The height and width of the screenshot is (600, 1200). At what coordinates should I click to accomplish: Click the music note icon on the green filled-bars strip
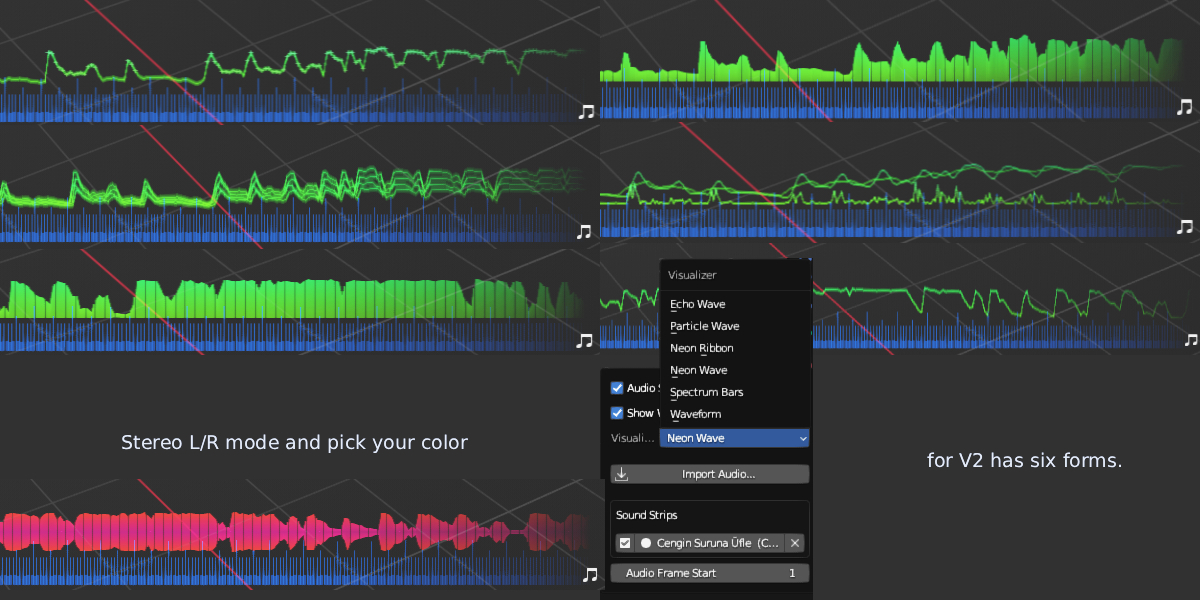click(x=585, y=340)
